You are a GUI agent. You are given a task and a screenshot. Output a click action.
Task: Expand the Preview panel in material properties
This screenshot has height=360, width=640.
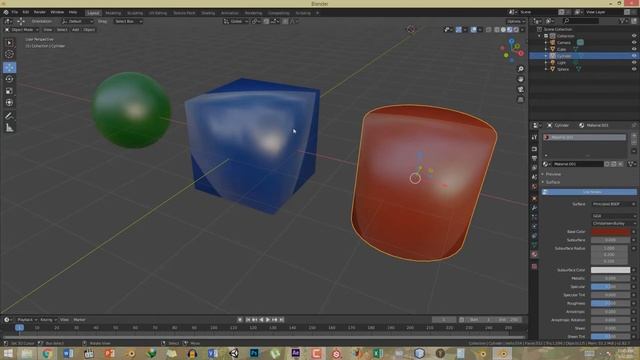pos(553,174)
